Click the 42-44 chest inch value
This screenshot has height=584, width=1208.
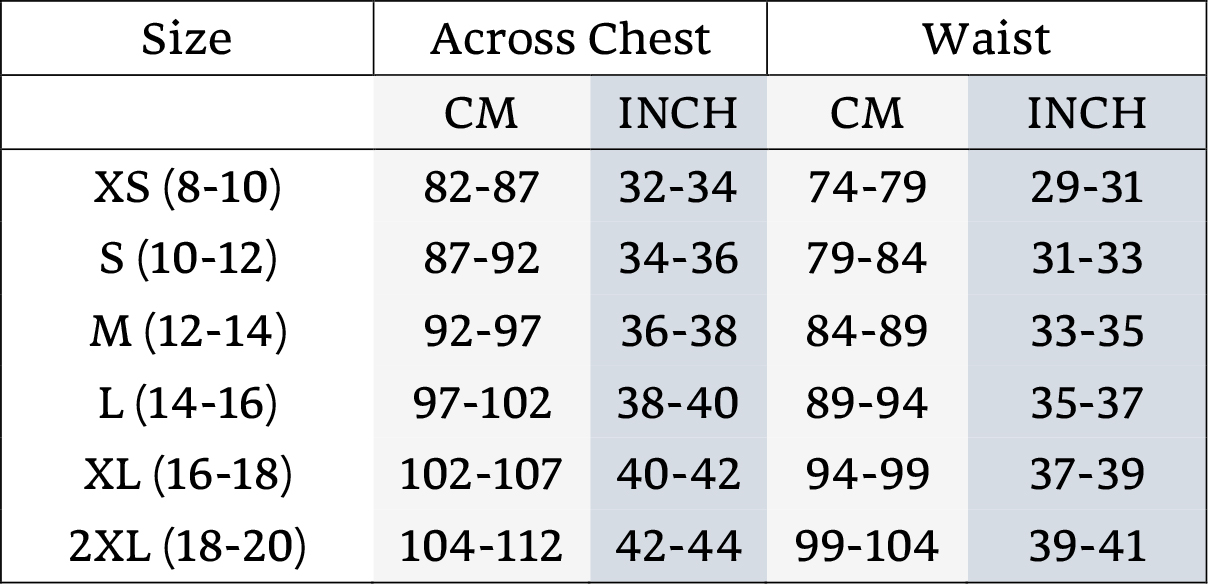point(678,546)
